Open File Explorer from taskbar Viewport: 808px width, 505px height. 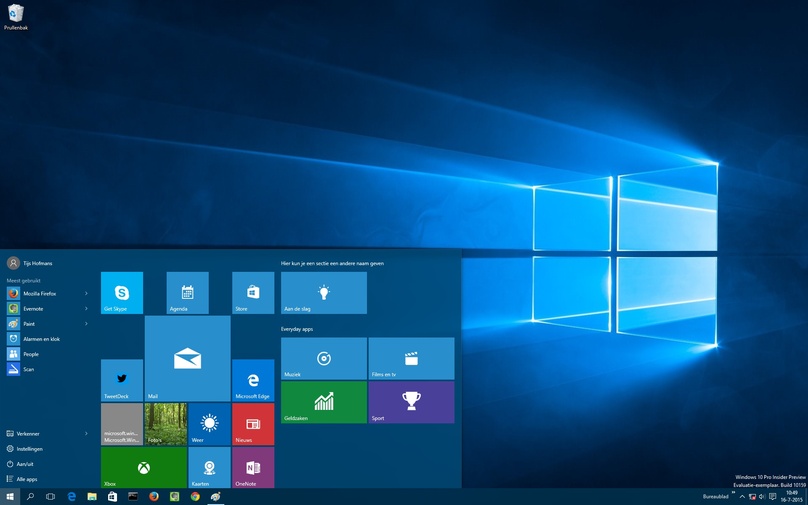tap(92, 497)
